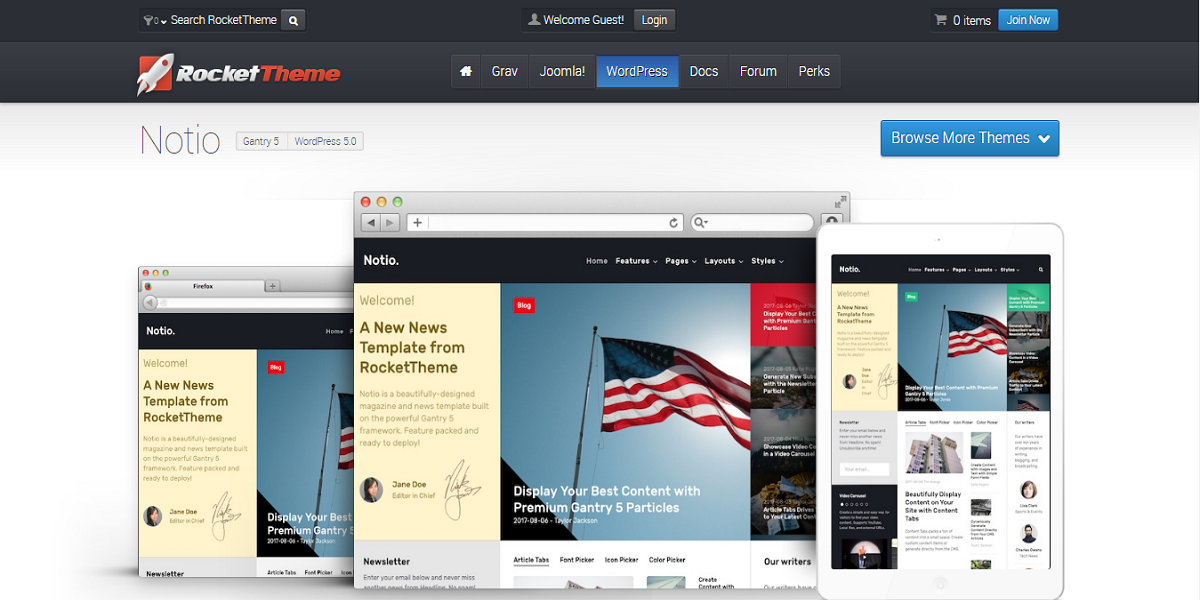Click the Notio. logo in center preview
The image size is (1200, 600).
(x=381, y=260)
